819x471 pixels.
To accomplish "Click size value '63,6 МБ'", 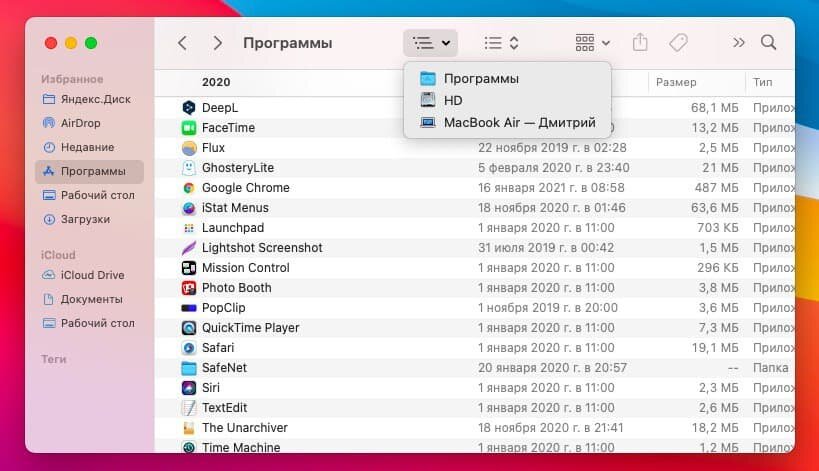I will click(715, 208).
